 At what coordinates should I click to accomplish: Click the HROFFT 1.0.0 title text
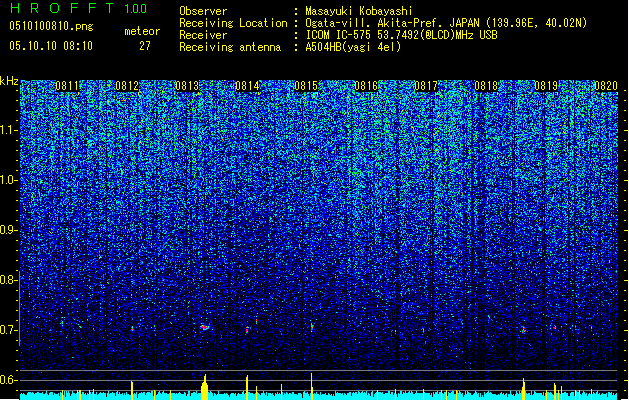[78, 8]
